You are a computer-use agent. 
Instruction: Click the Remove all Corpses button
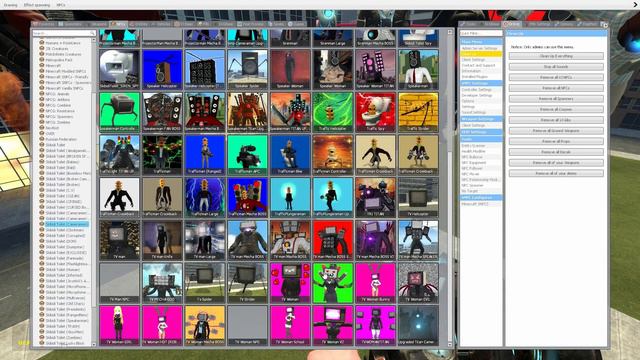click(x=556, y=109)
